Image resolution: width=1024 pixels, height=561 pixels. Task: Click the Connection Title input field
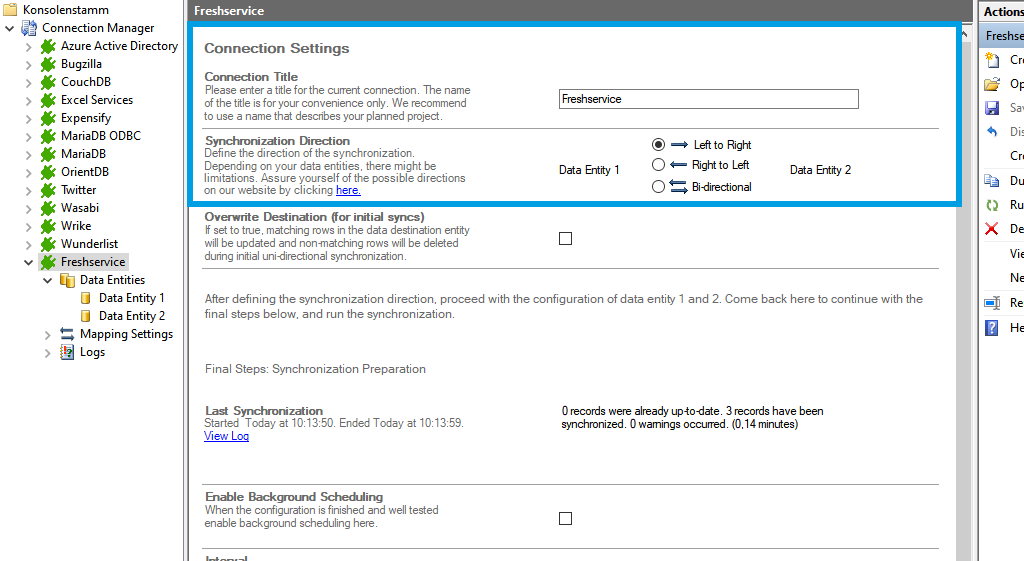tap(709, 99)
